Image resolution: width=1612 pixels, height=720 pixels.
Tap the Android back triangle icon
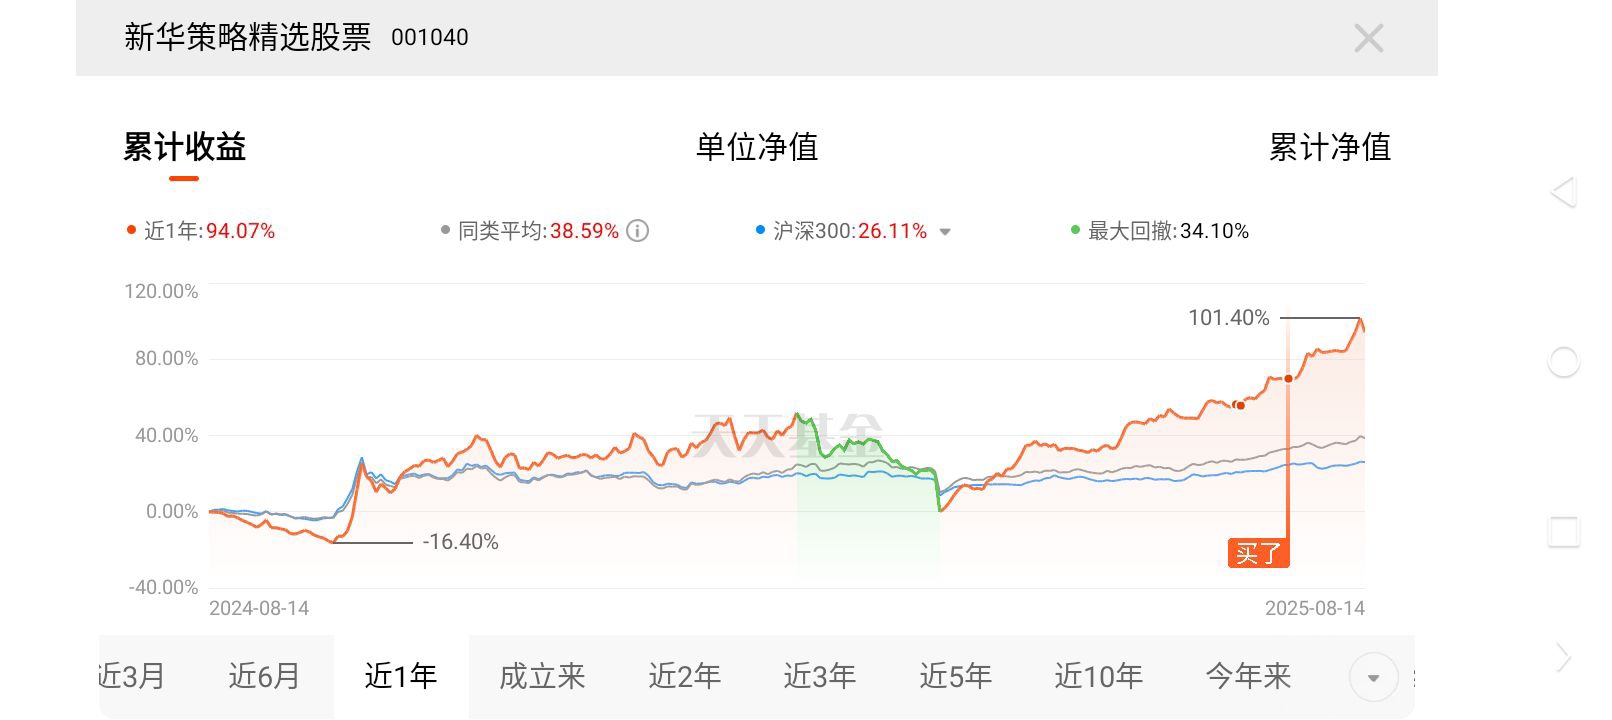tap(1563, 192)
